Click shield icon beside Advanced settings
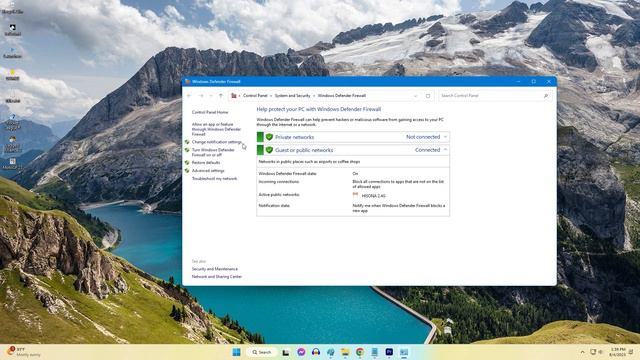The width and height of the screenshot is (640, 360). point(187,171)
